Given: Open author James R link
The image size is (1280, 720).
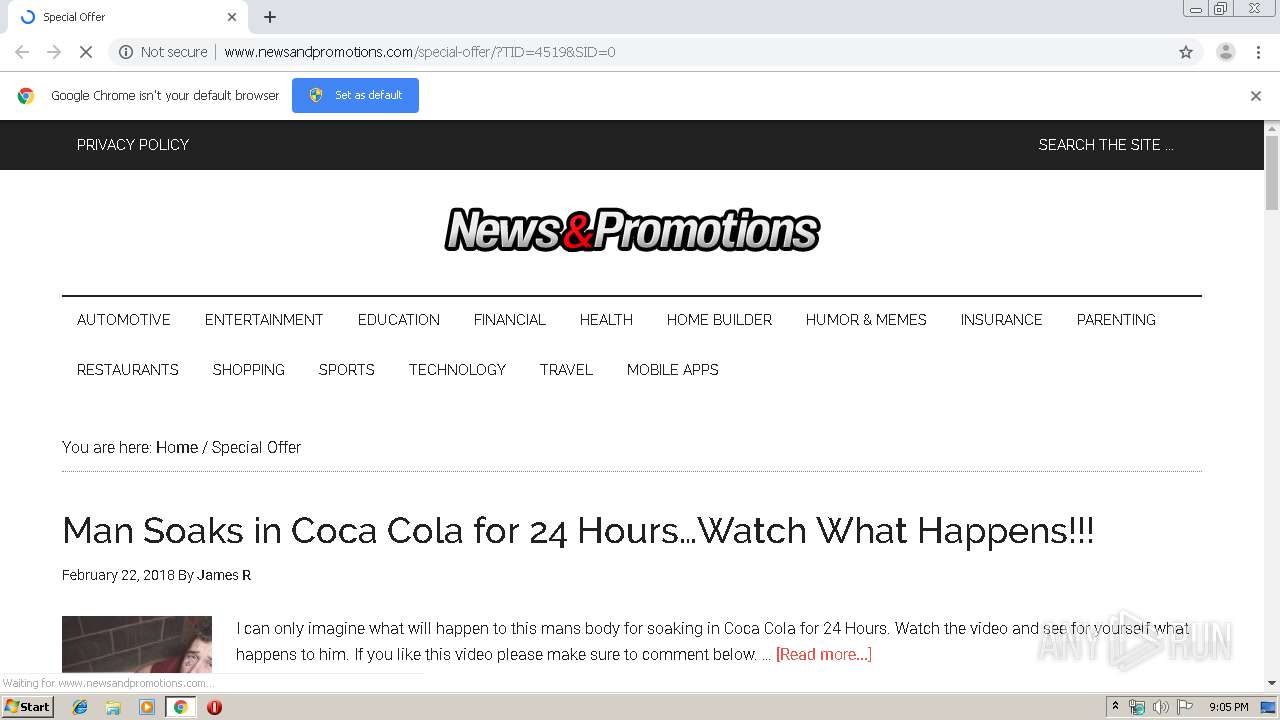Looking at the screenshot, I should 224,575.
